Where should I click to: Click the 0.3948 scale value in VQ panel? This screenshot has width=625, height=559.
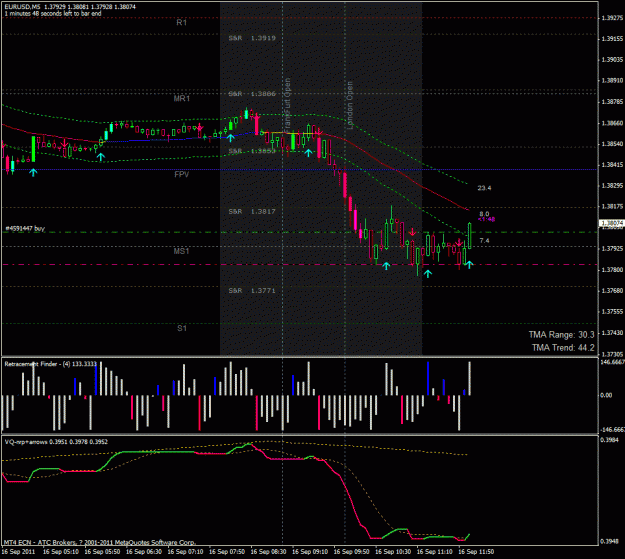point(609,541)
